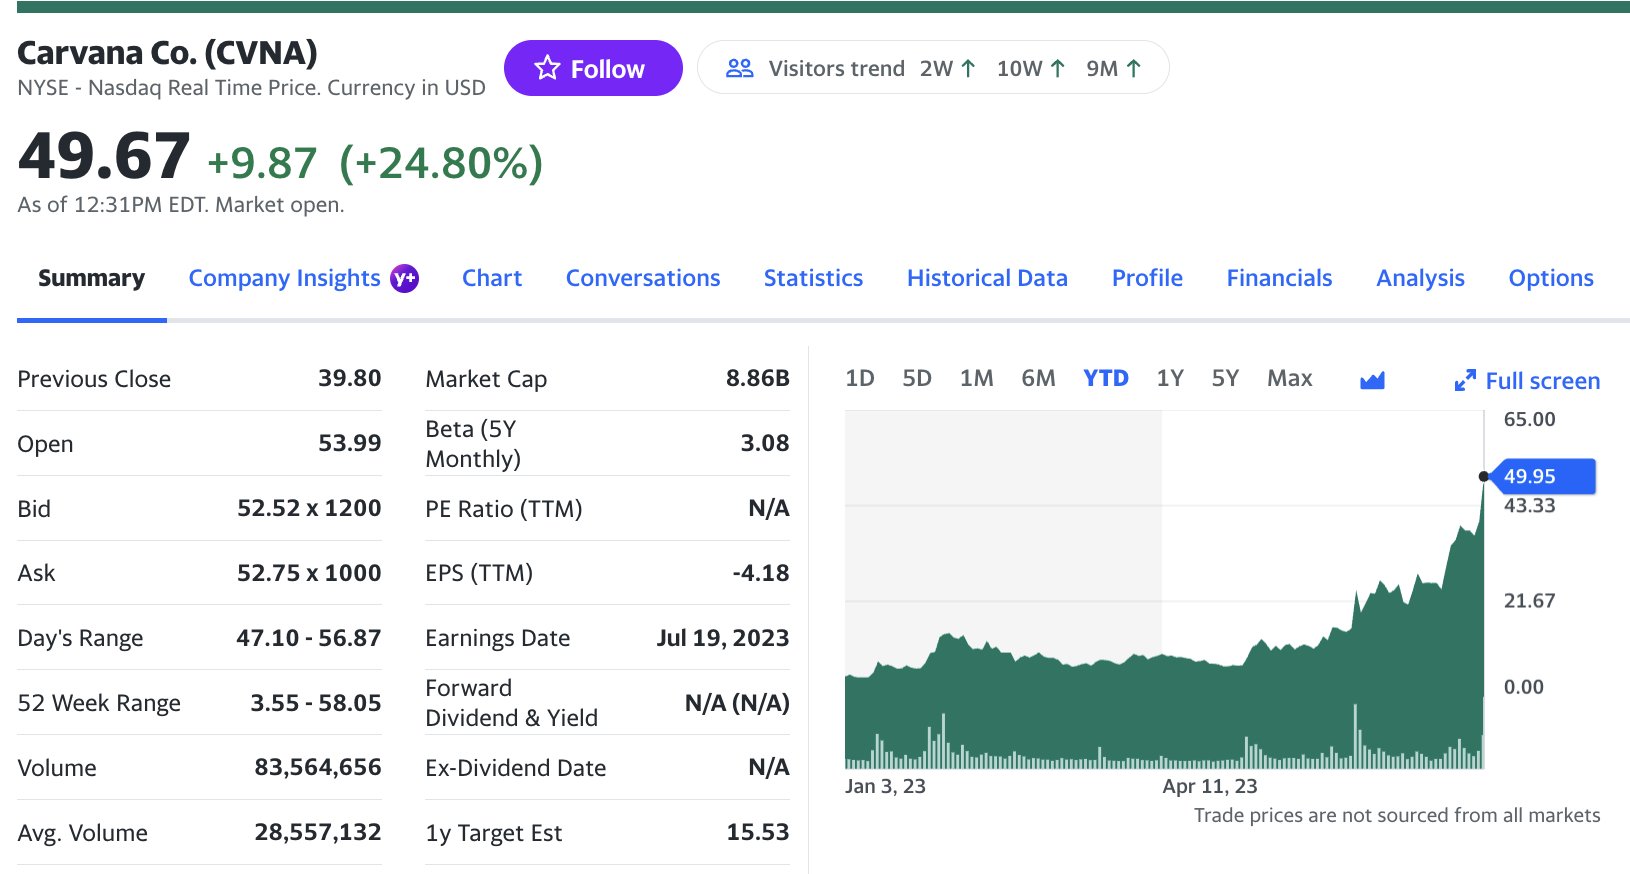The image size is (1630, 874).
Task: Open the Summary tab
Action: (x=91, y=278)
